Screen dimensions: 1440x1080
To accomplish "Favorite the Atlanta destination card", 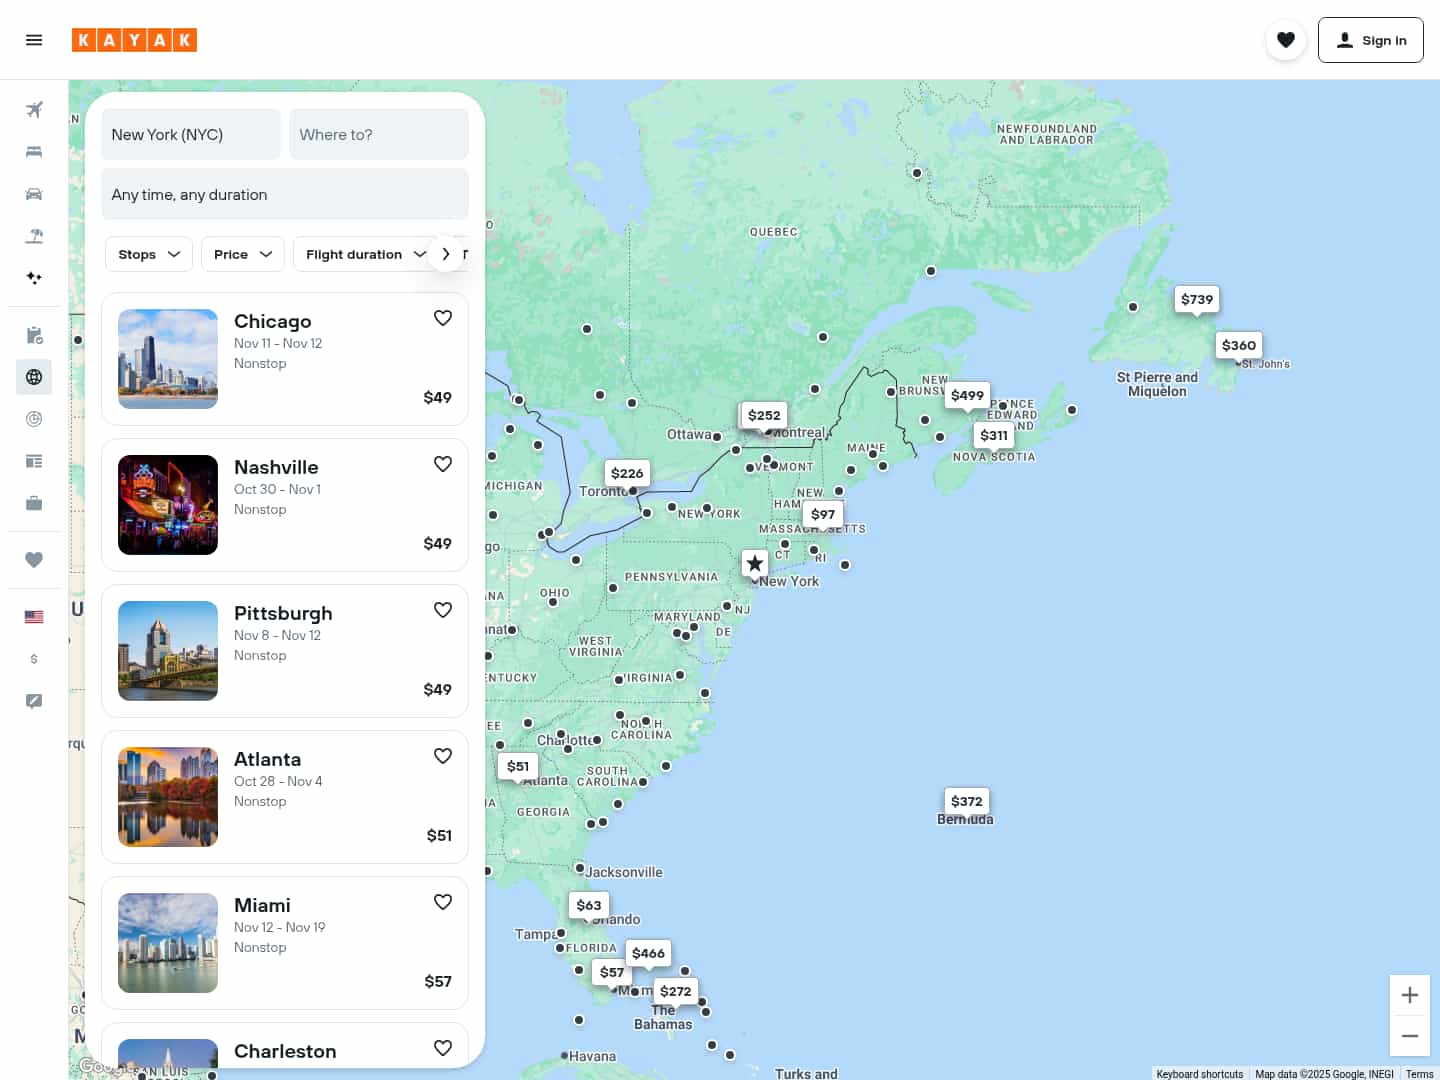I will (443, 756).
